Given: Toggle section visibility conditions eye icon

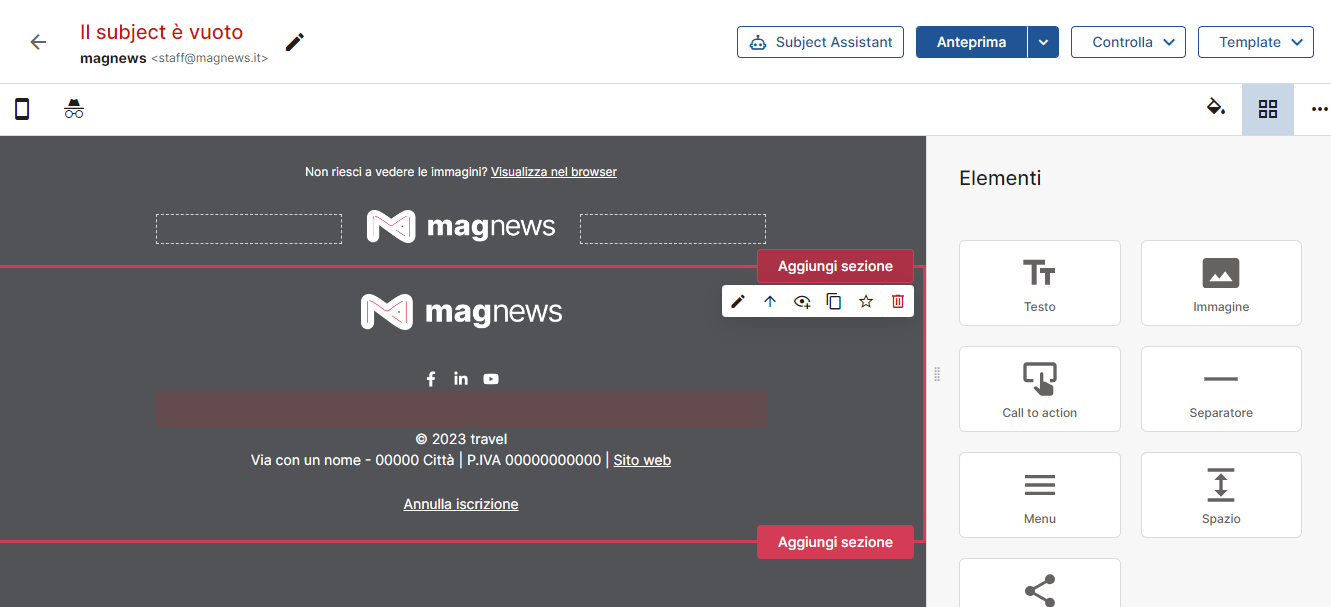Looking at the screenshot, I should 802,301.
